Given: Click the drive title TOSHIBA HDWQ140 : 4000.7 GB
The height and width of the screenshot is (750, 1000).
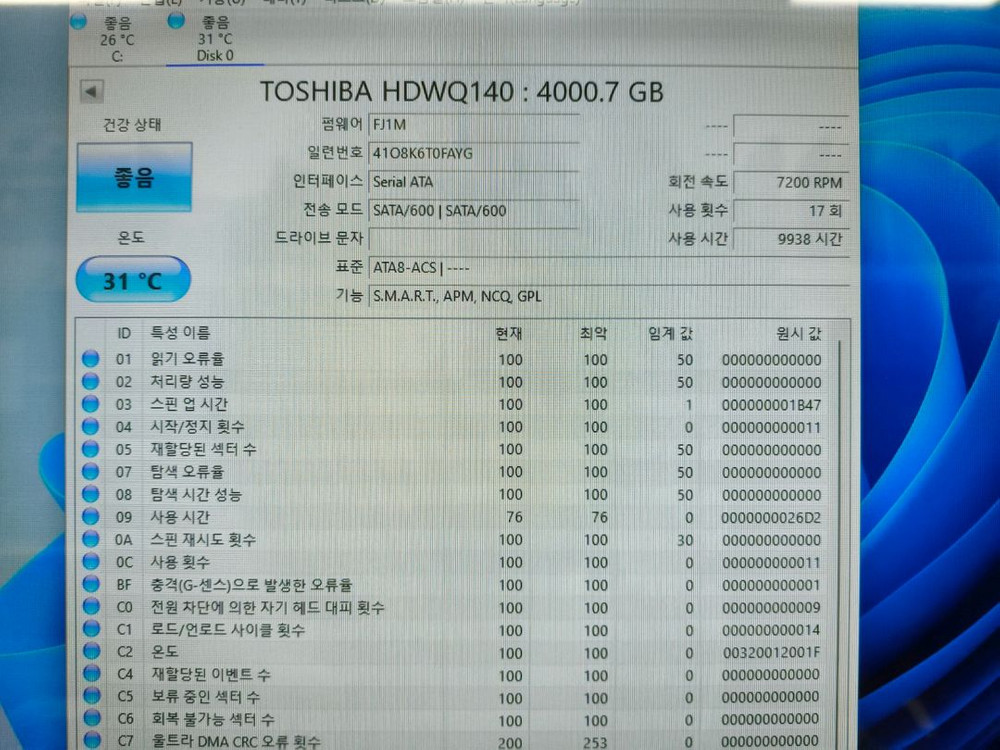Looking at the screenshot, I should pyautogui.click(x=462, y=92).
